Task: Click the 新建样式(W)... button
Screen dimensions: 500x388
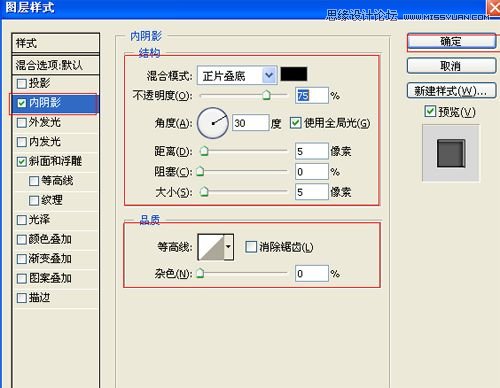Action: point(452,91)
